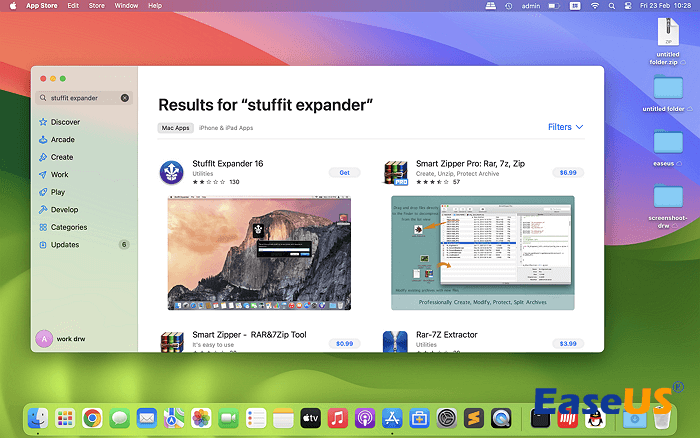The height and width of the screenshot is (438, 700).
Task: Open Updates with 6 pending
Action: (x=65, y=245)
